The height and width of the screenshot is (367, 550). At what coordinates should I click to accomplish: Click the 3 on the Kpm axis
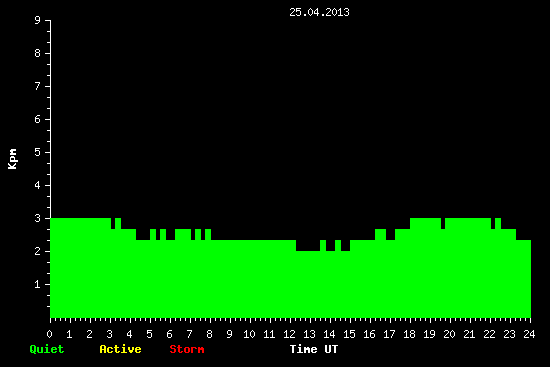(38, 218)
